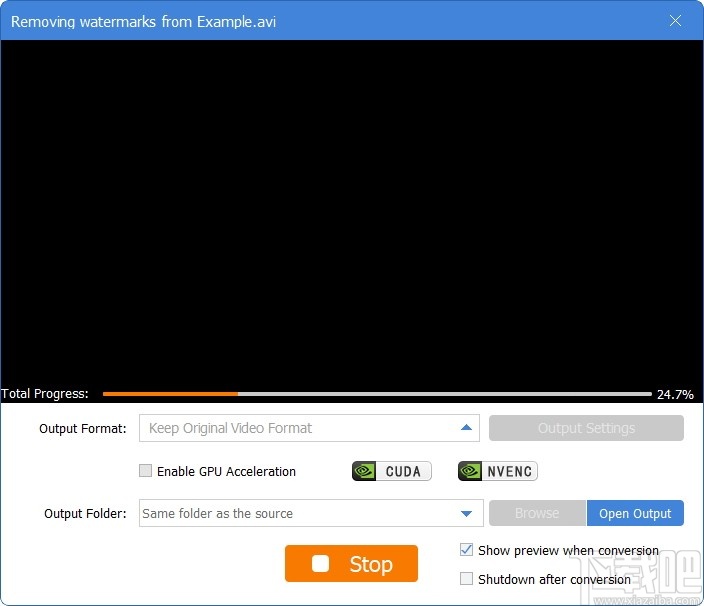Click the disabled Output Settings button

(586, 428)
